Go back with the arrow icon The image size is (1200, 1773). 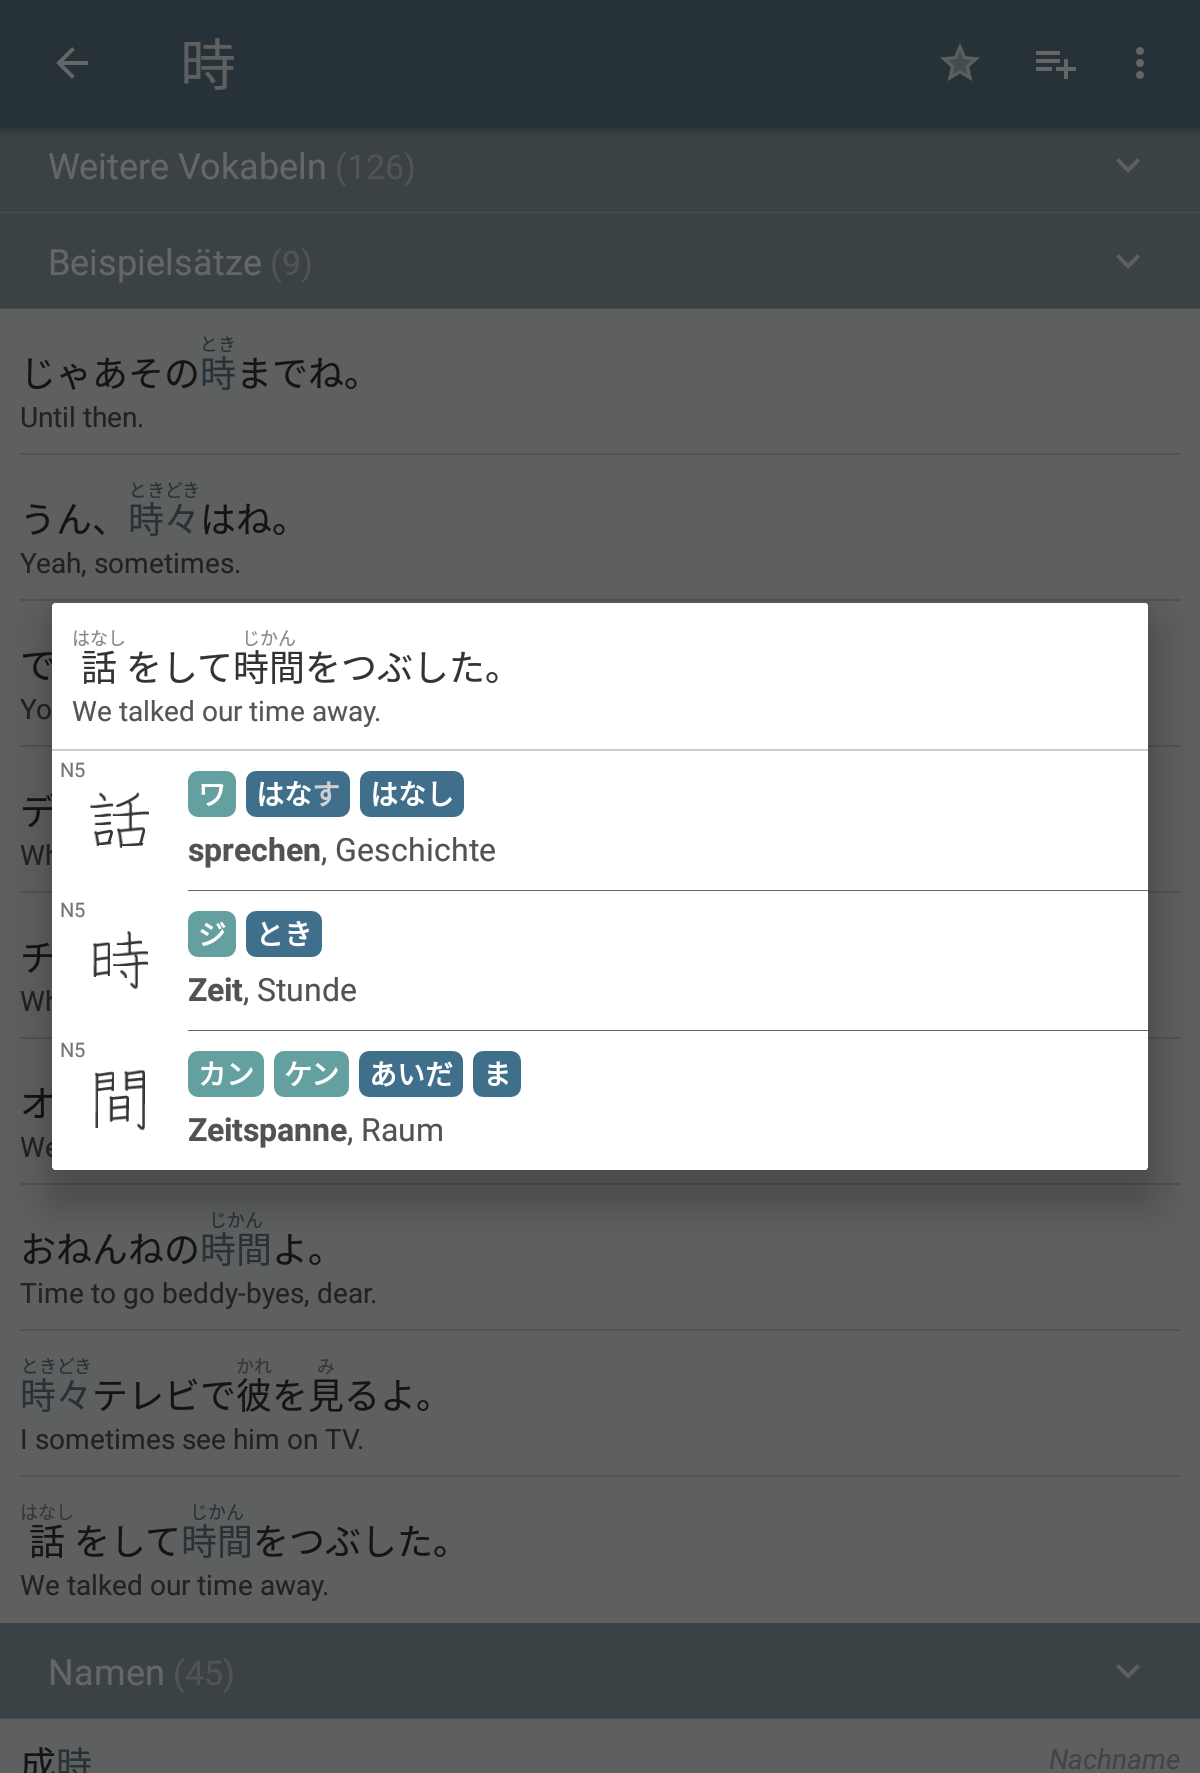(x=72, y=63)
